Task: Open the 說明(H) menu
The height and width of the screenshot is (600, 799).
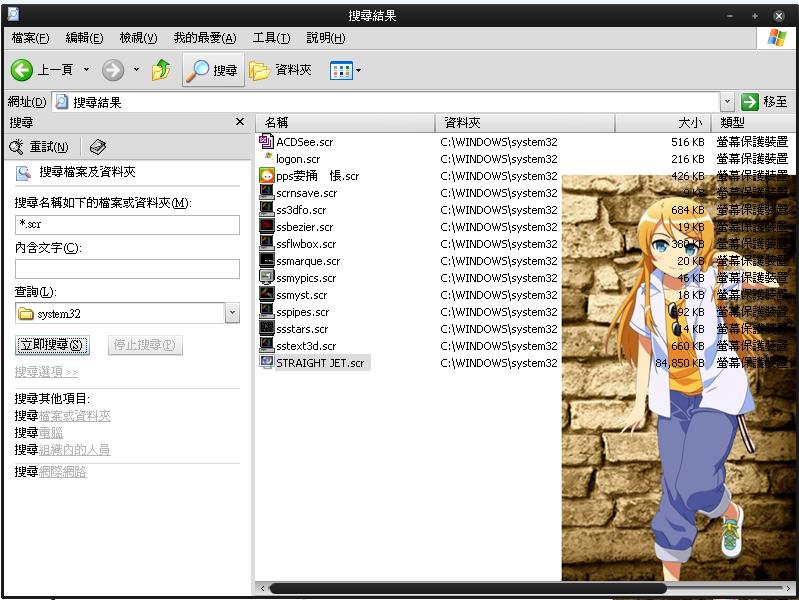Action: point(326,38)
